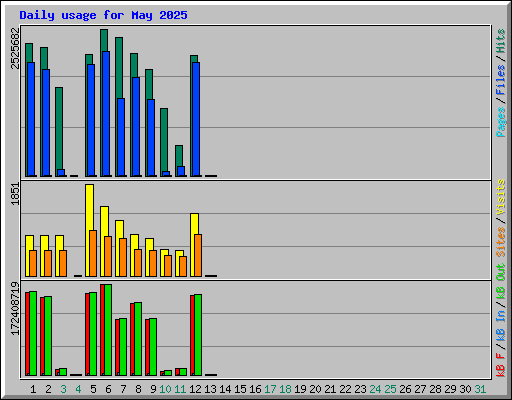Click day 16 on the date axis
512x400 pixels.
255,389
